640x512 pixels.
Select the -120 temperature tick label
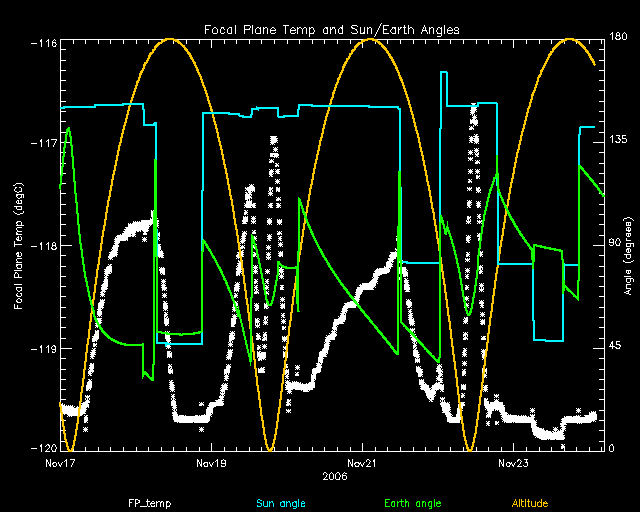coord(43,448)
